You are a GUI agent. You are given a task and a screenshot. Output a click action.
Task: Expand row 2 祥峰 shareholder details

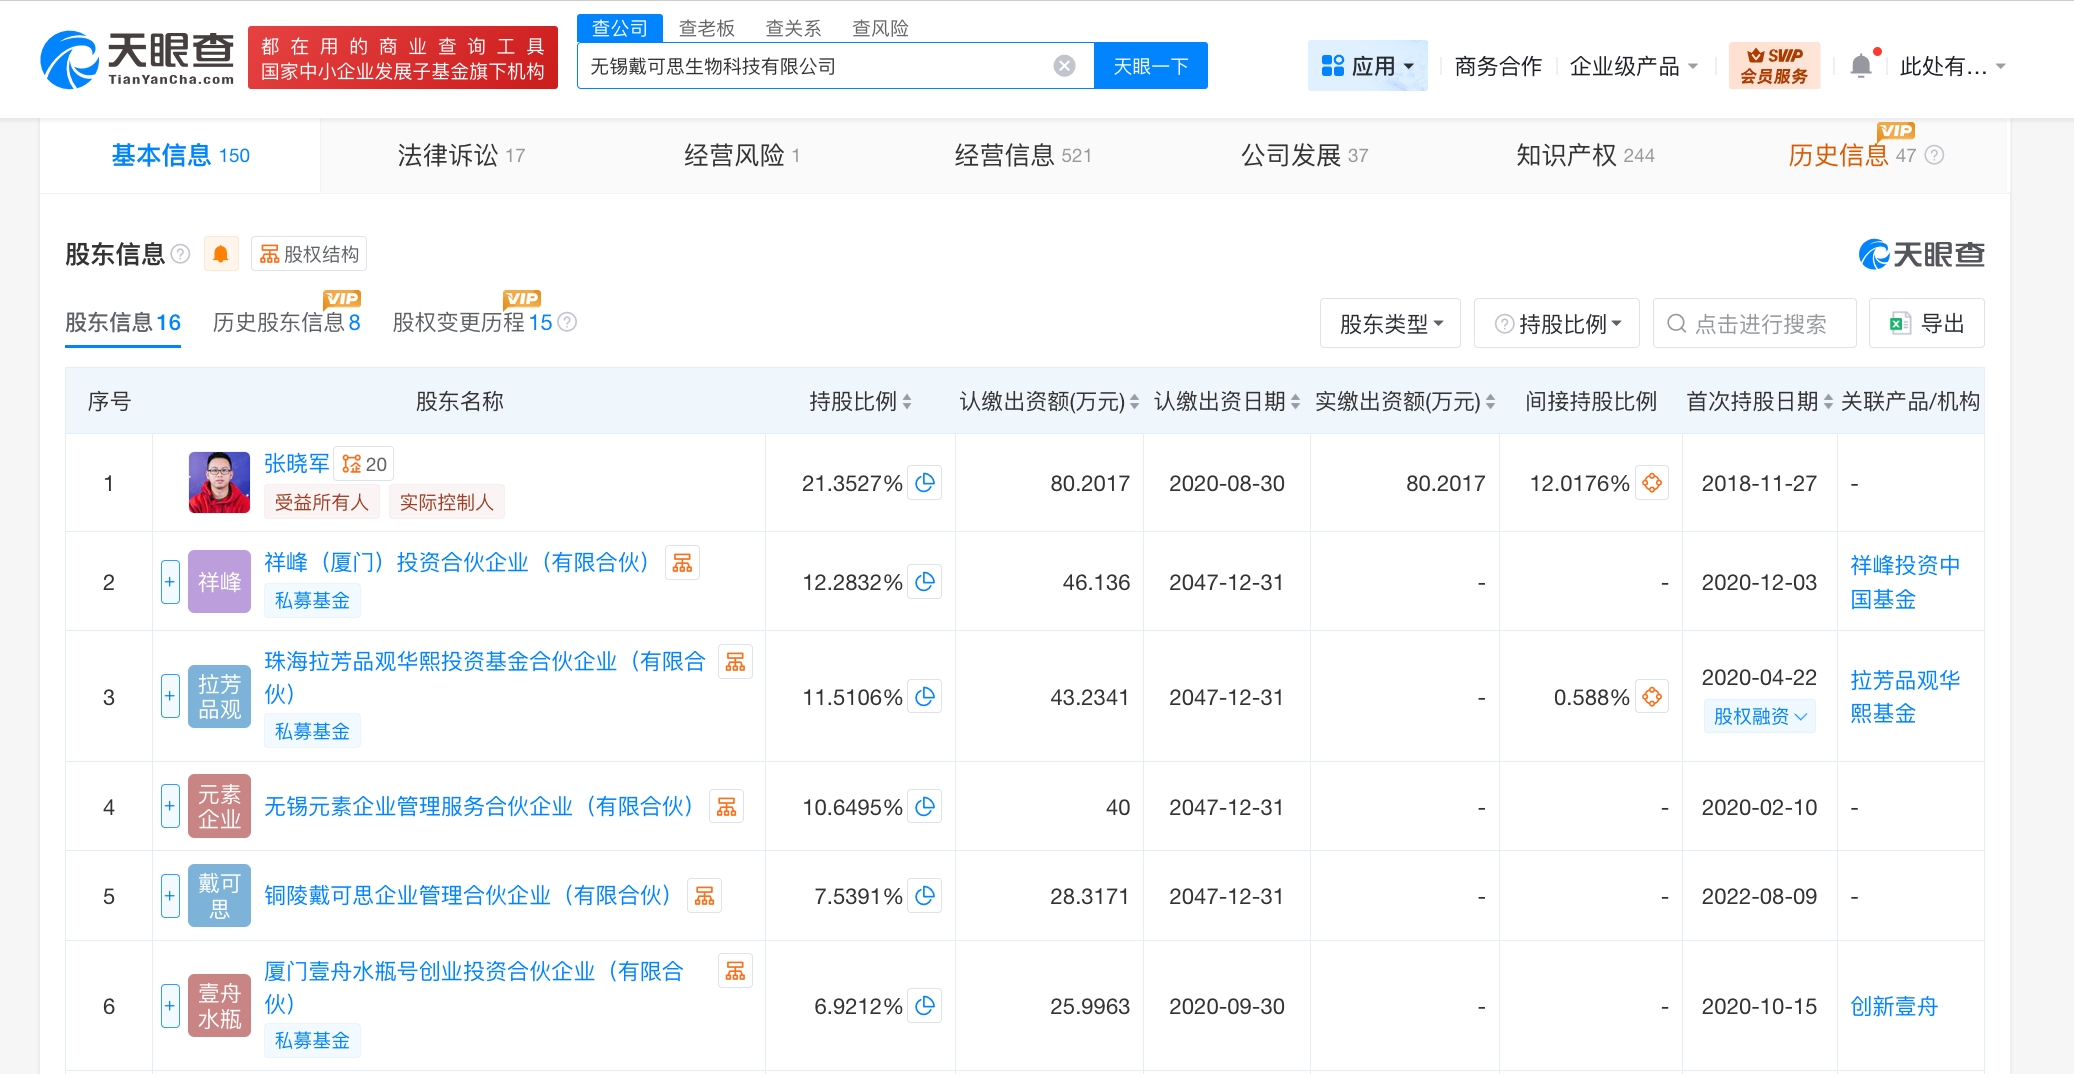pyautogui.click(x=170, y=582)
